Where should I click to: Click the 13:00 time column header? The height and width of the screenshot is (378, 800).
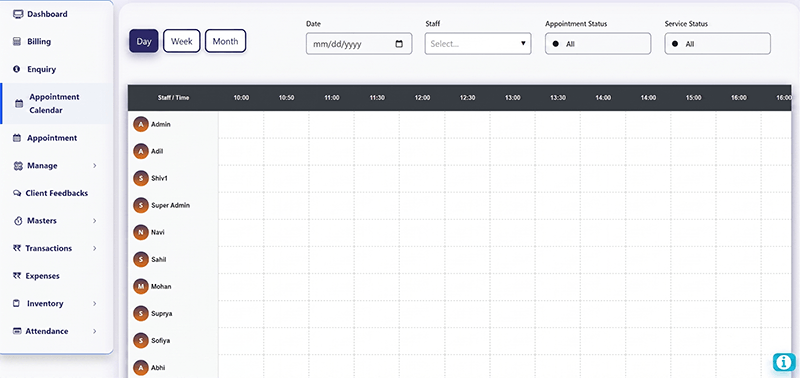(x=513, y=98)
